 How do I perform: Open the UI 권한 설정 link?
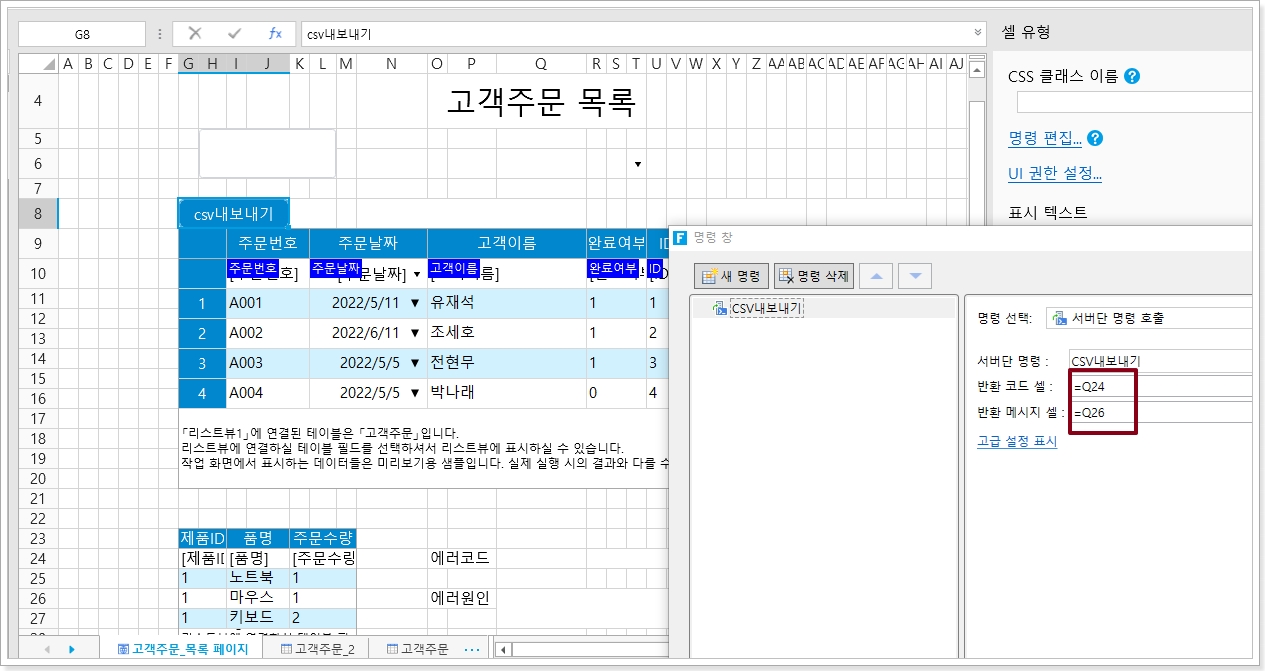[x=1054, y=174]
